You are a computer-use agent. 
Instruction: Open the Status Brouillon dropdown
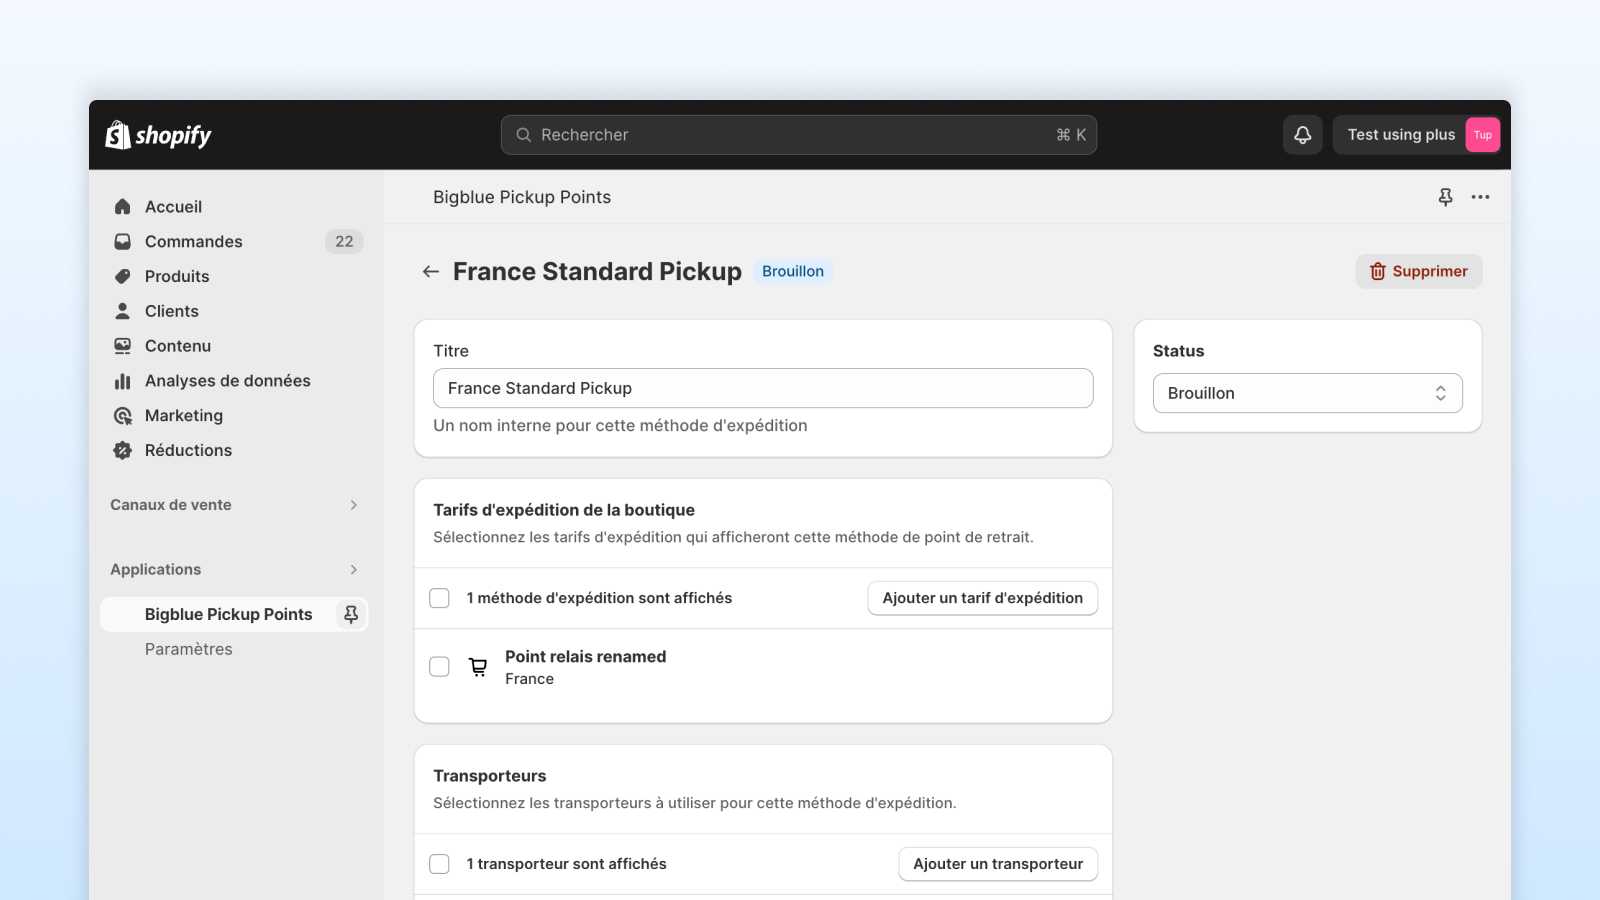coord(1308,393)
